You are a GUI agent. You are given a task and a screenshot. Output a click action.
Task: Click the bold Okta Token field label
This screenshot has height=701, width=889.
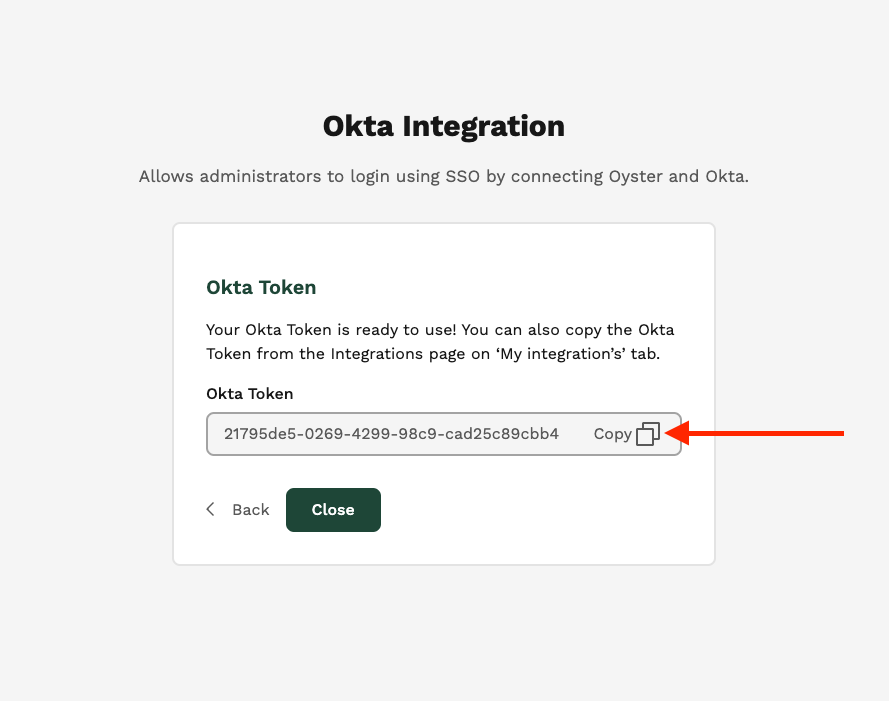(249, 394)
